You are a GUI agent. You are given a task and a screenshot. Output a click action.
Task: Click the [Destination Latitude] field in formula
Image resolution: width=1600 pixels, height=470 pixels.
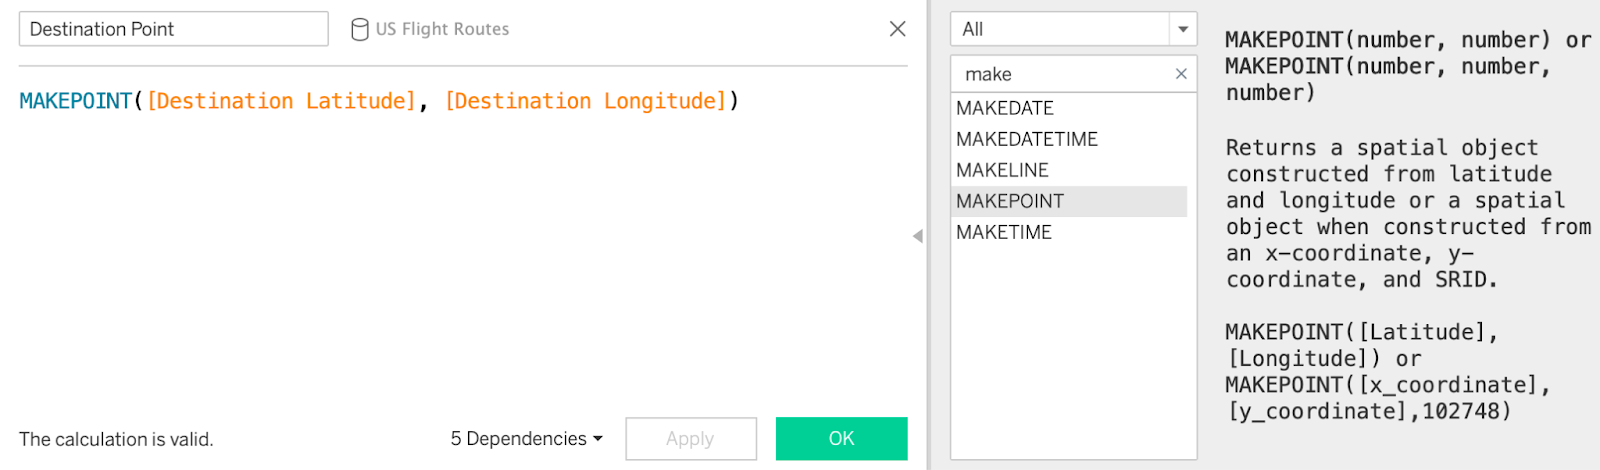pos(281,101)
